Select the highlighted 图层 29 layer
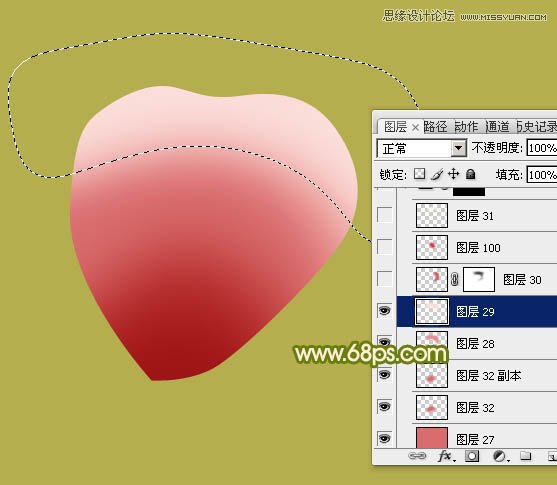Screen dimensions: 557x485 [x=477, y=311]
